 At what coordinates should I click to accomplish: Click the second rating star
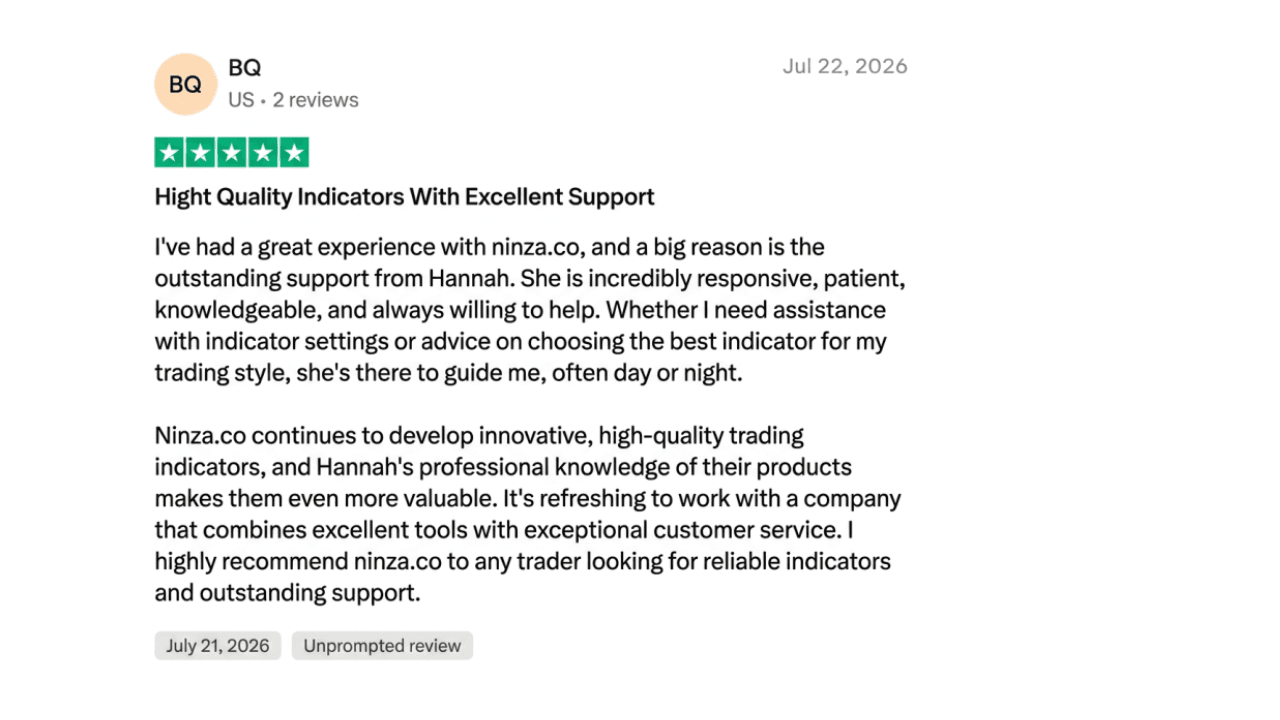[201, 153]
